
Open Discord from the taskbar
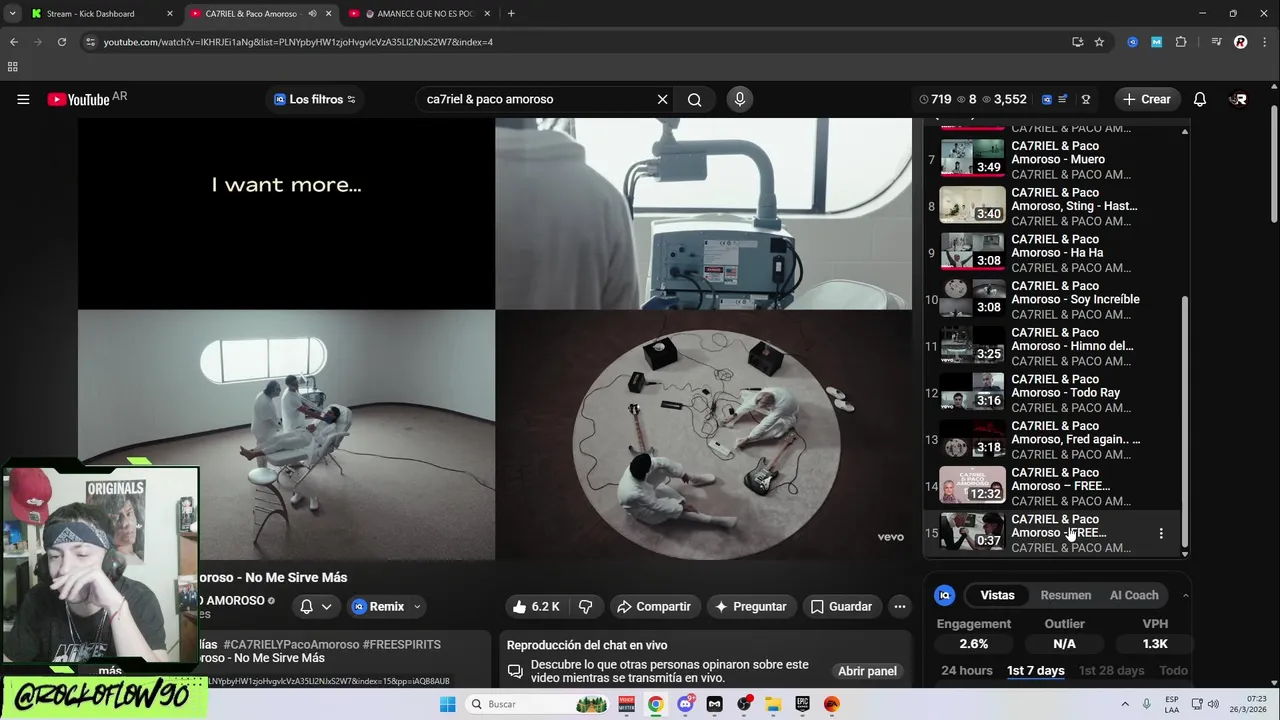(x=685, y=704)
